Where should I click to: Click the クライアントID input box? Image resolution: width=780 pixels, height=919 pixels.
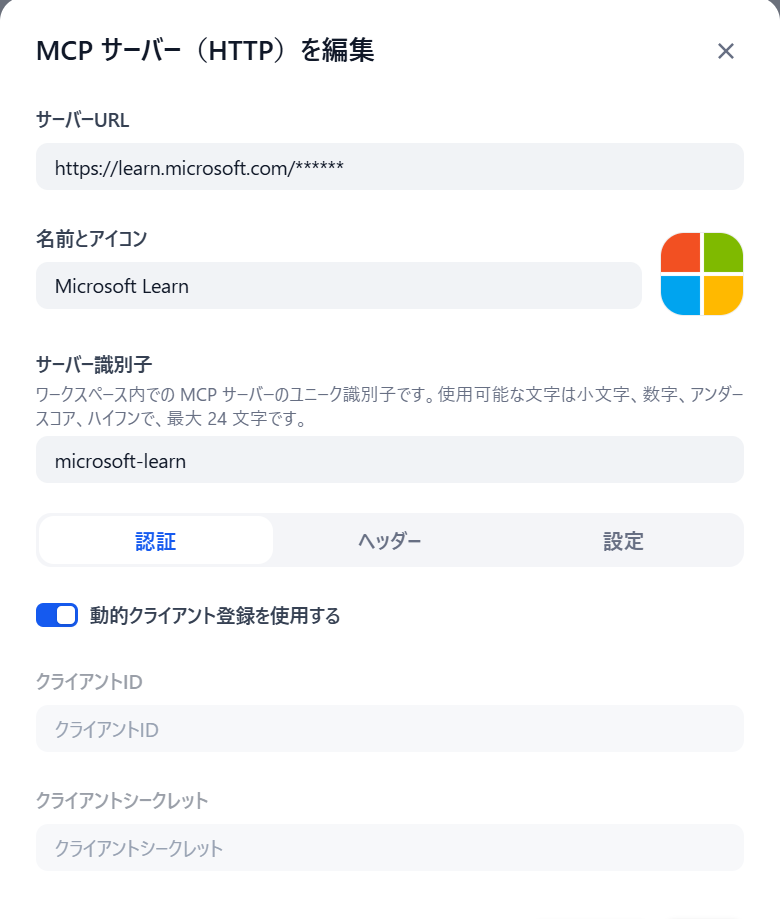[390, 729]
